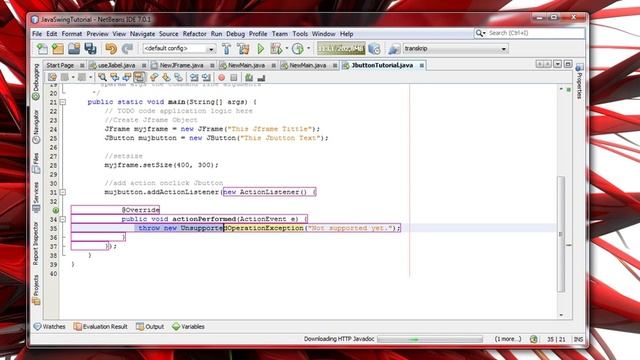Toggle INS insert mode indicator
The width and height of the screenshot is (640, 360).
(x=578, y=339)
